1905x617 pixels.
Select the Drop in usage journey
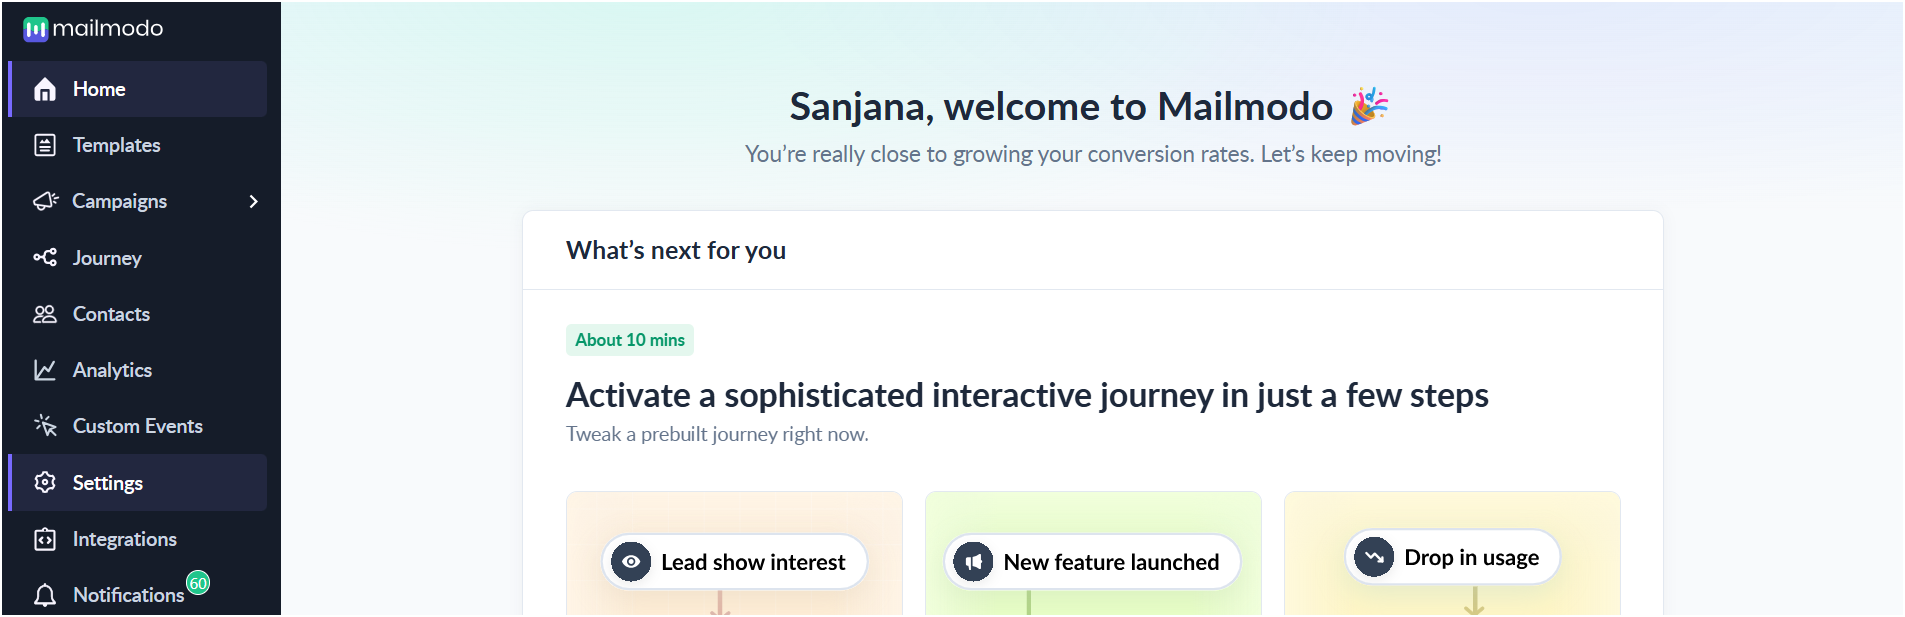pyautogui.click(x=1452, y=557)
